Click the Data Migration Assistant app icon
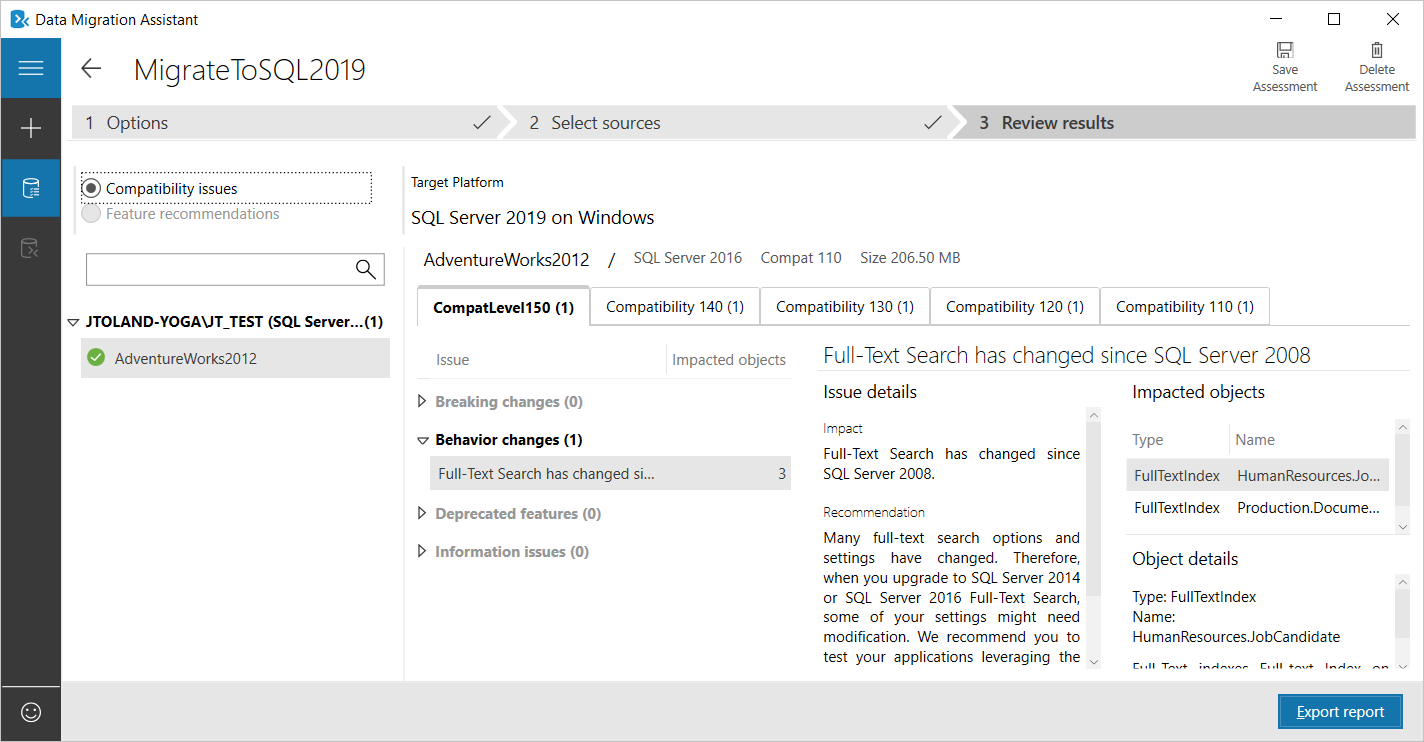This screenshot has height=742, width=1424. point(18,19)
